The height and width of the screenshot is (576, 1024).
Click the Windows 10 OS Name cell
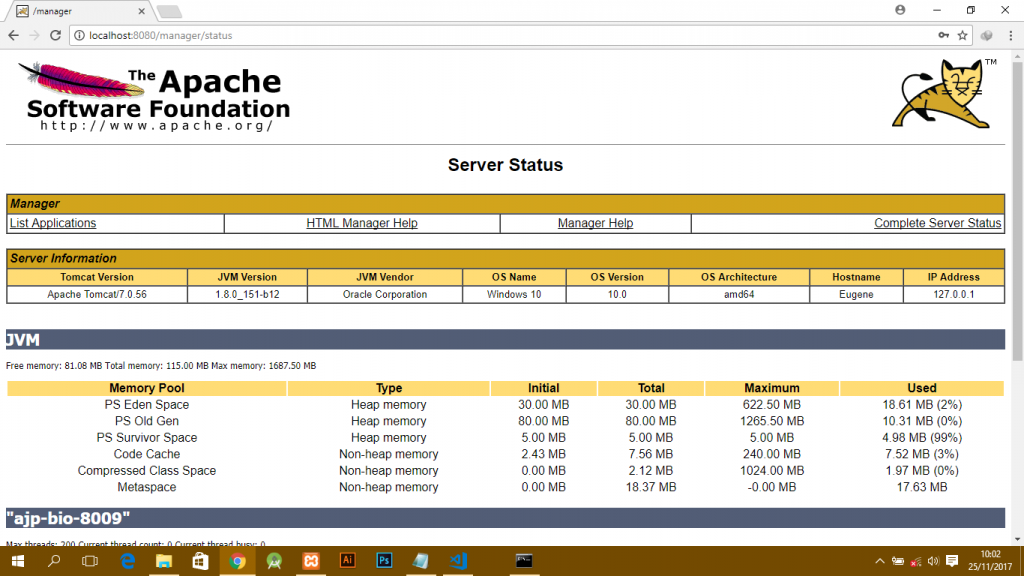coord(514,295)
